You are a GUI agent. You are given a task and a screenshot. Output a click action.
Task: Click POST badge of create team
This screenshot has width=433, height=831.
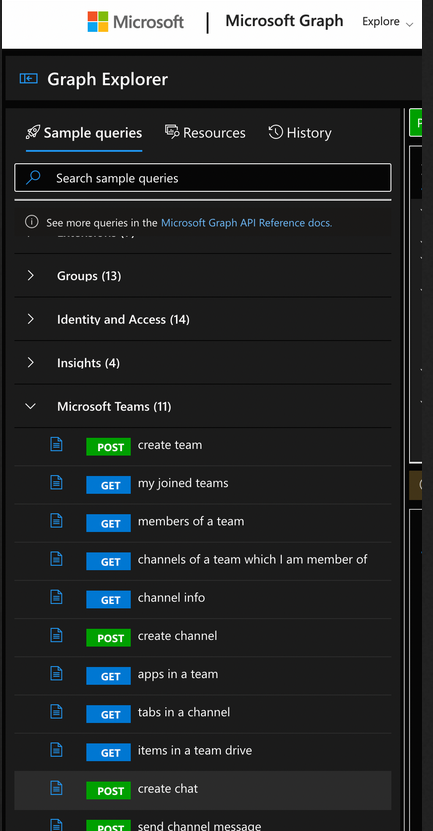[109, 447]
